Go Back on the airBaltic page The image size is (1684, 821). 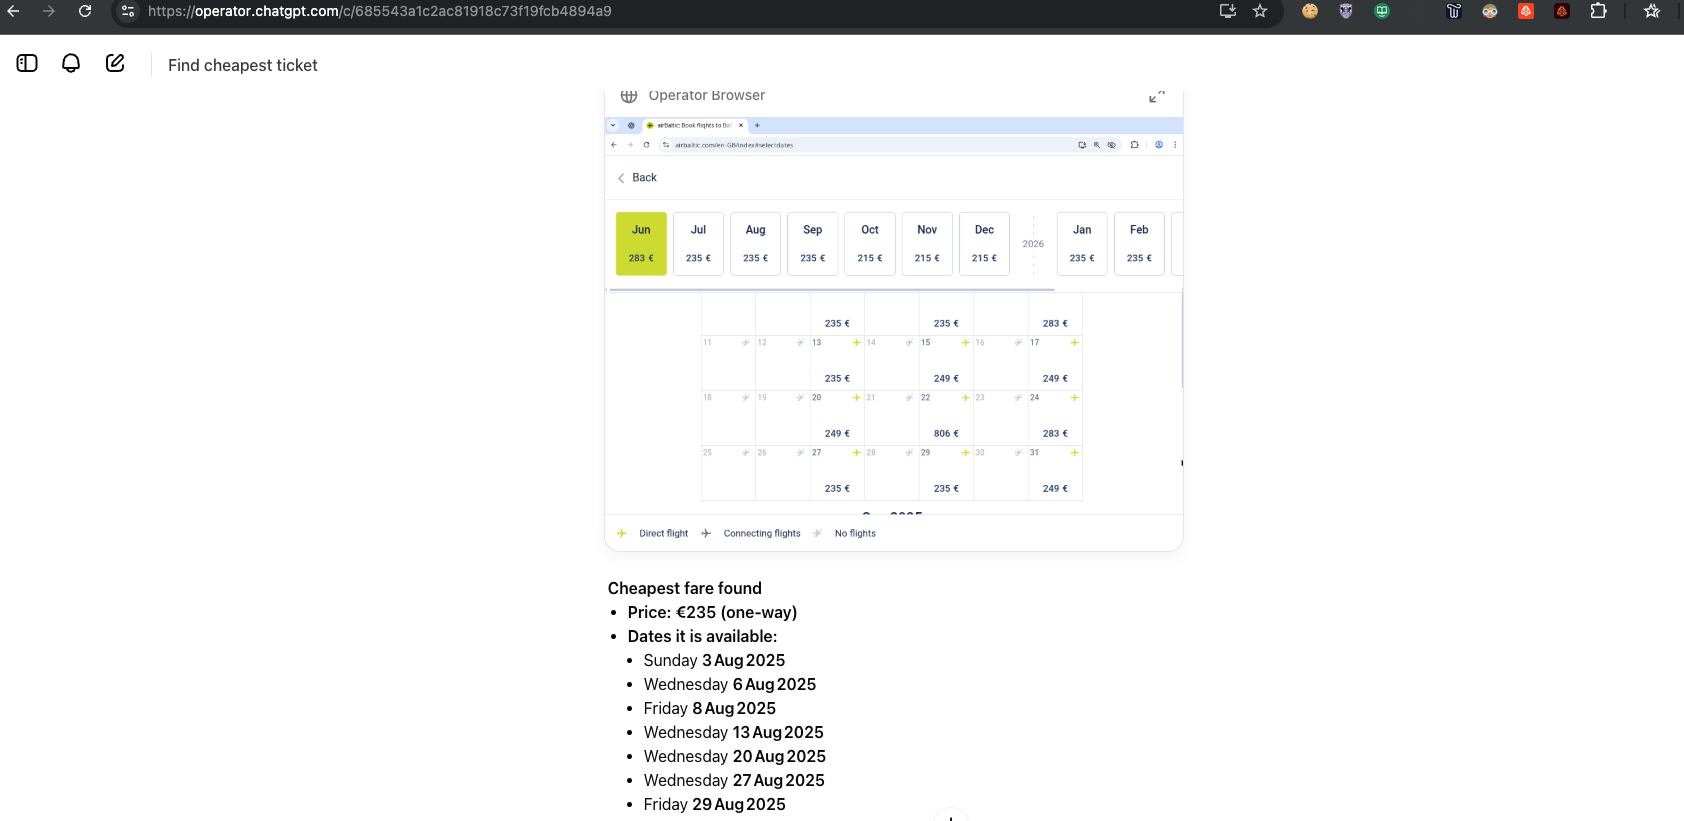(x=637, y=178)
